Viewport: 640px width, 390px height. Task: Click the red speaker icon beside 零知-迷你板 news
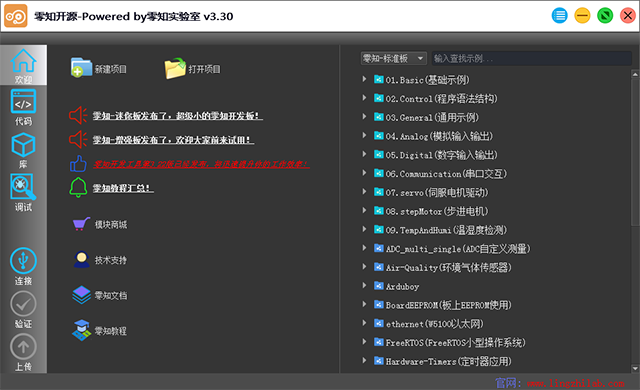click(x=78, y=115)
